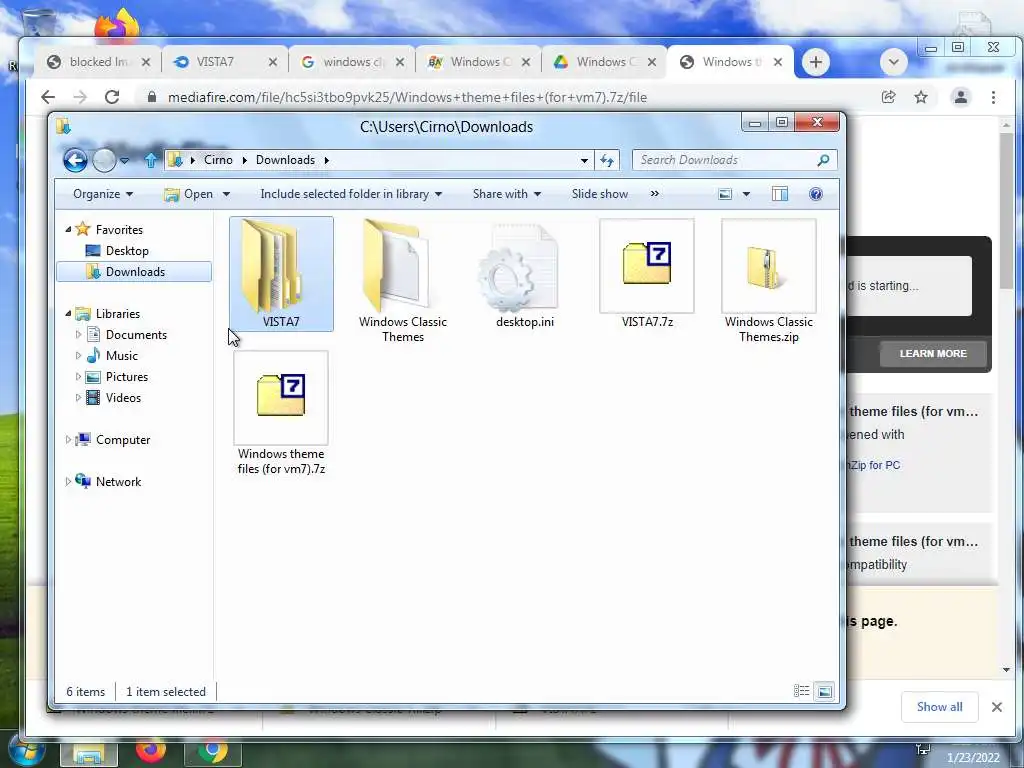Open Chrome tab search dropdown
This screenshot has width=1024, height=768.
click(x=893, y=62)
